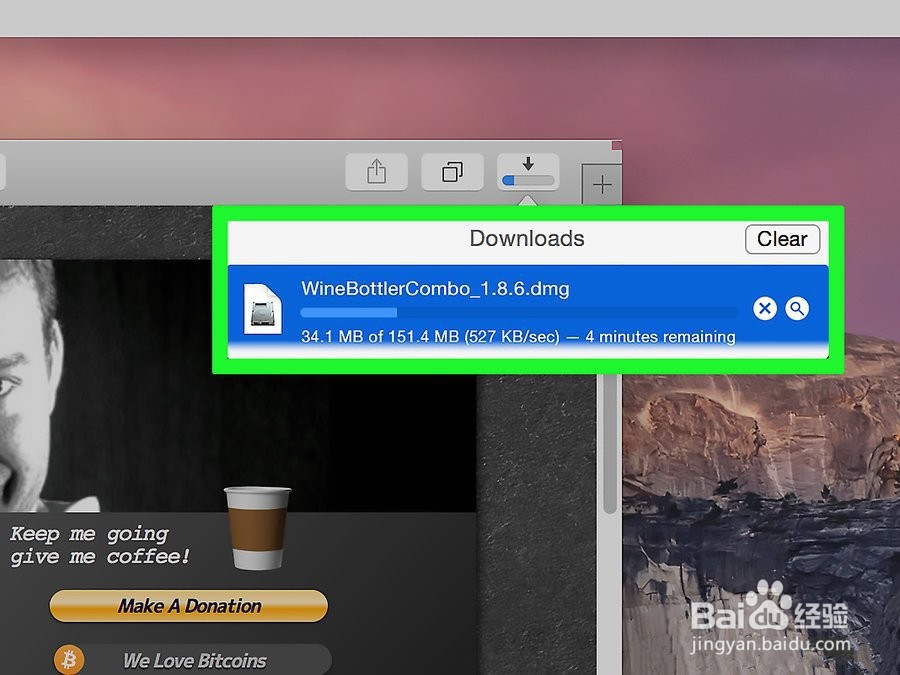Click 34.1 MB of 151.4 MB status text
Screen dimensions: 900x675
(x=518, y=336)
